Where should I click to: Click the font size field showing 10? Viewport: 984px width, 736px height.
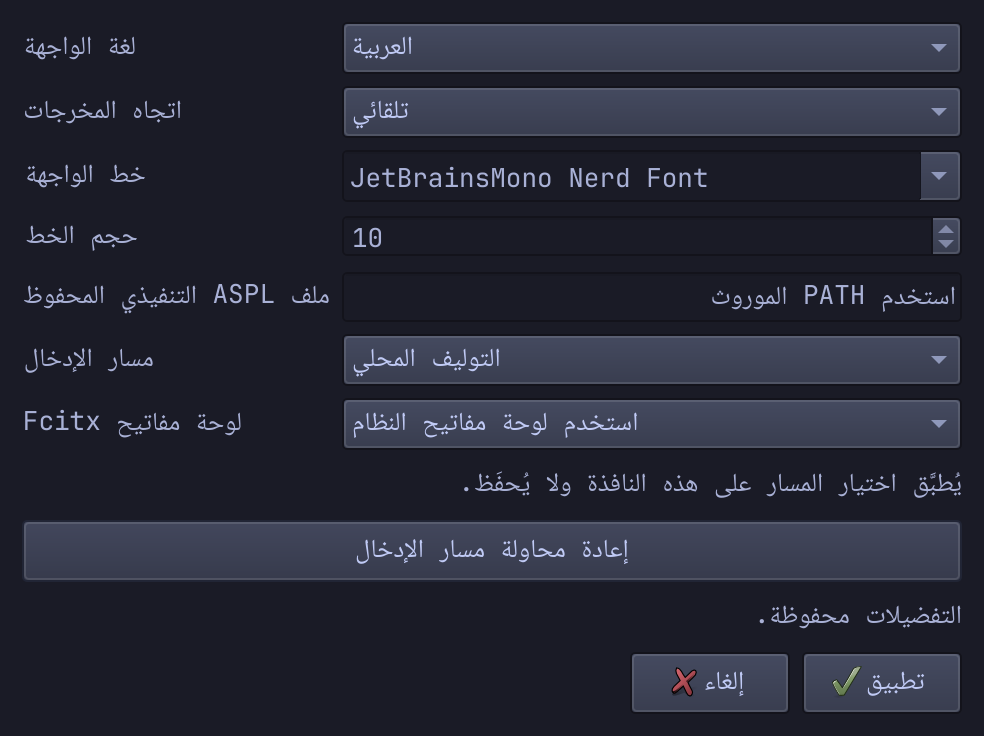click(638, 237)
